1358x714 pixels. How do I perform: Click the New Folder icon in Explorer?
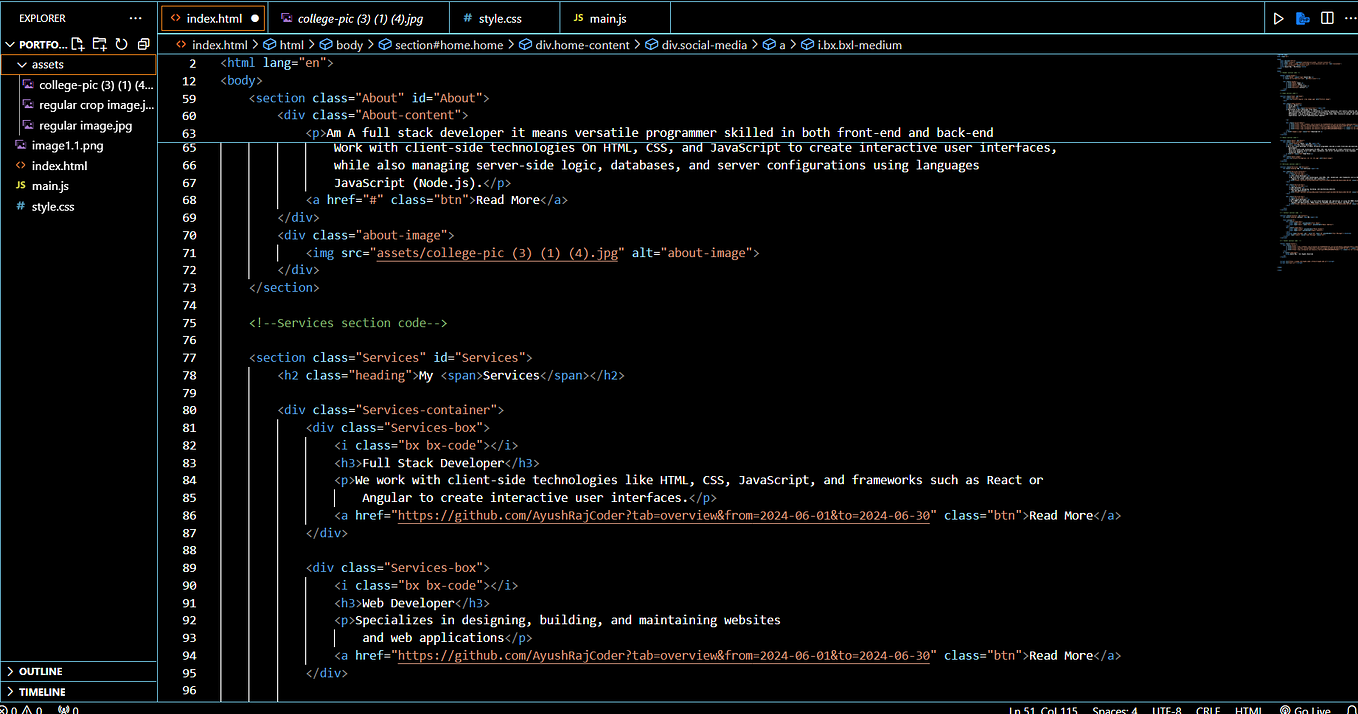(99, 44)
